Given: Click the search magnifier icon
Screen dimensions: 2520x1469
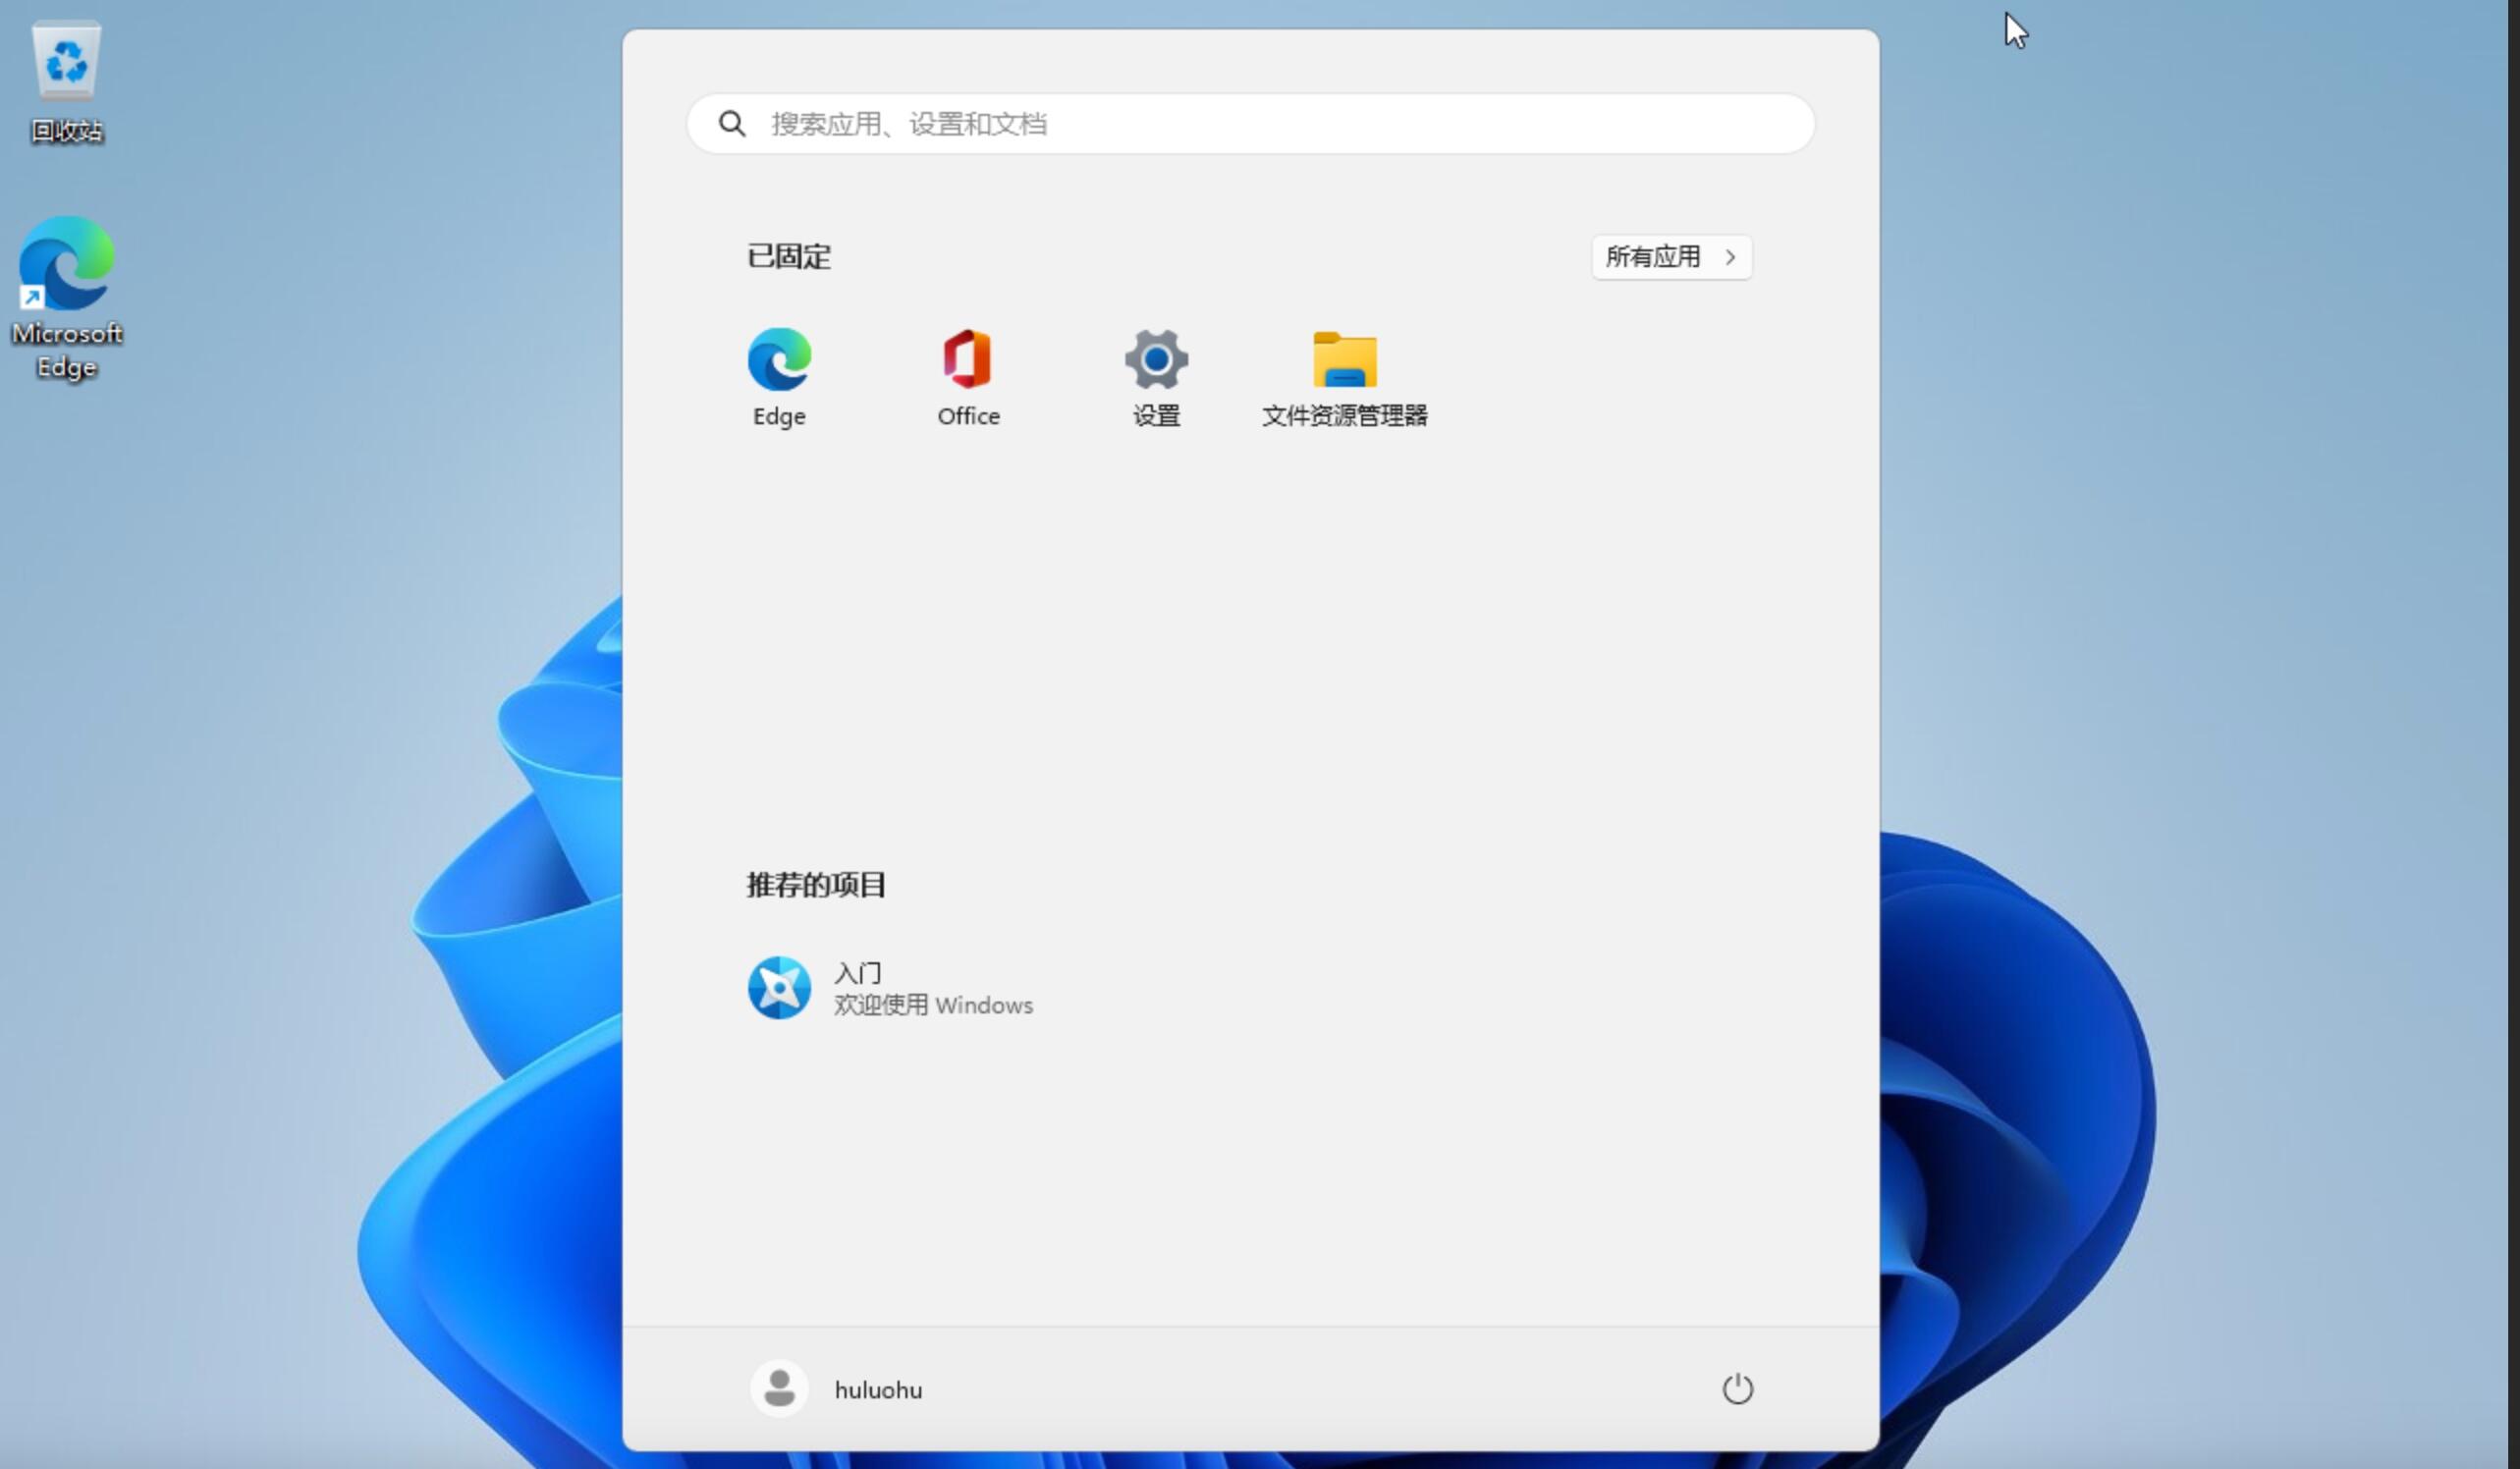Looking at the screenshot, I should (x=732, y=124).
